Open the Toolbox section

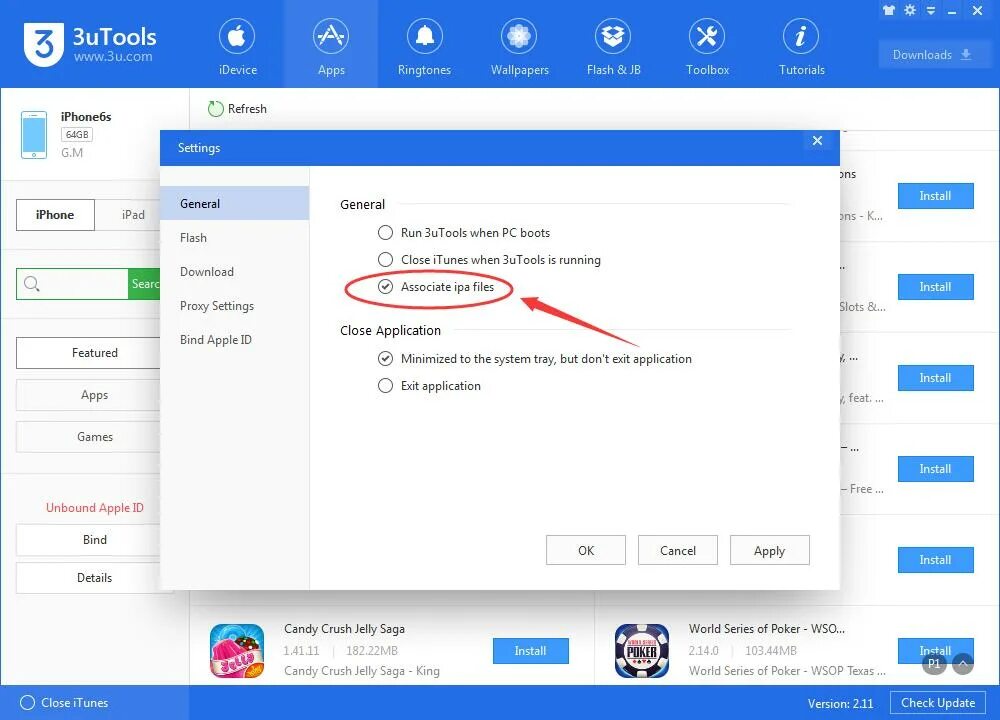[x=707, y=48]
